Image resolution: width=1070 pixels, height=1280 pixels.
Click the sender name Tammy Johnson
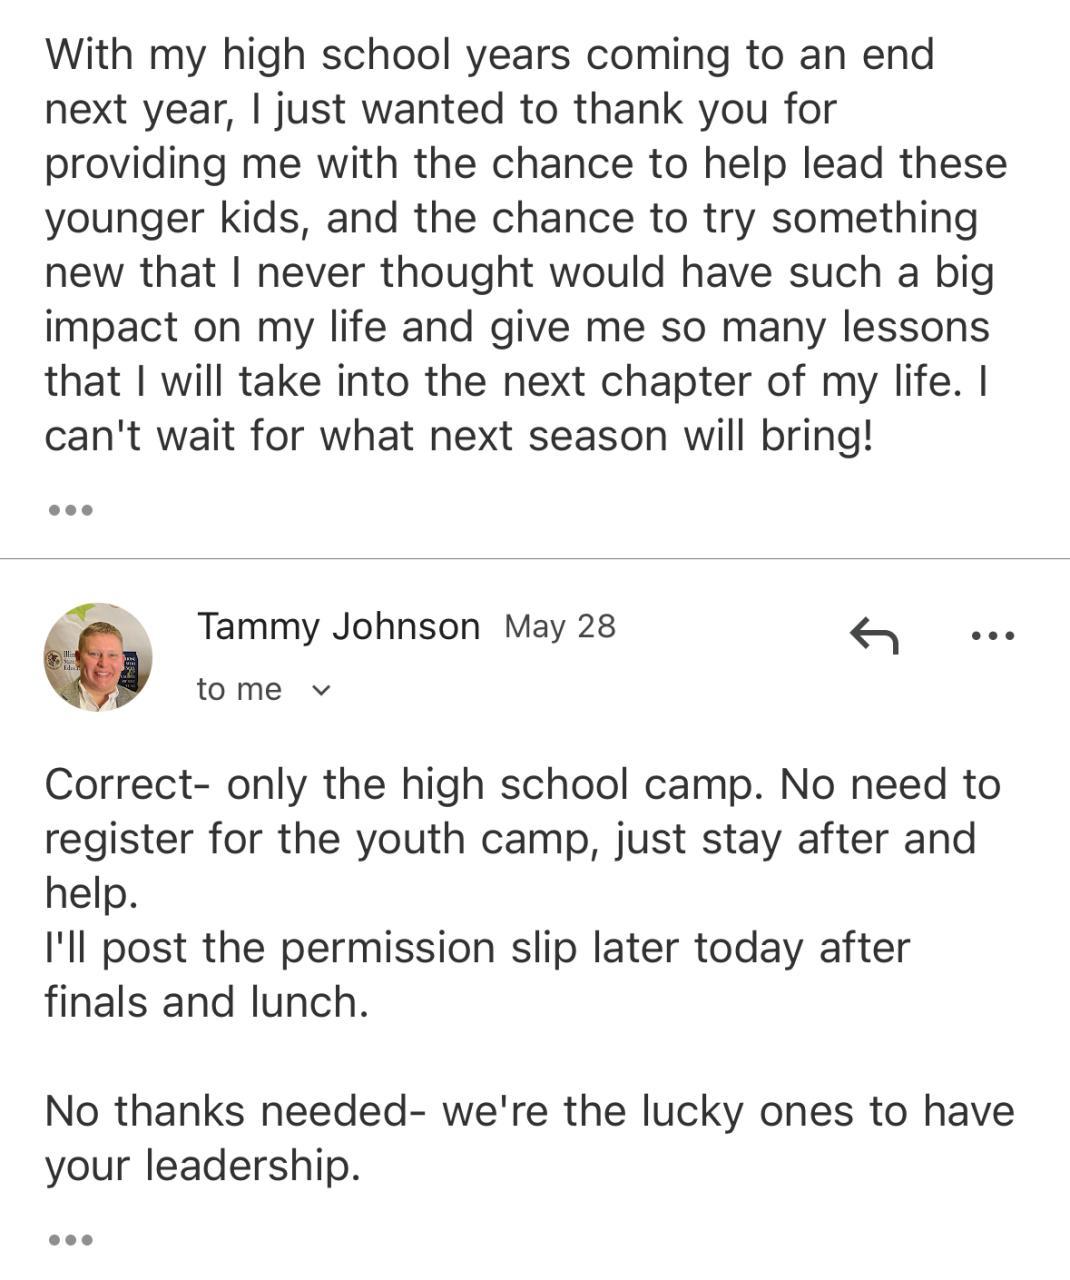pos(338,627)
